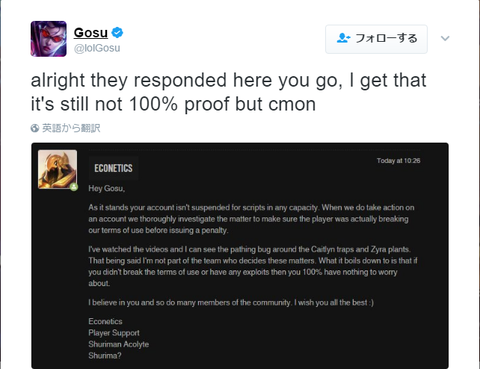Open the embedded support message image
The image size is (480, 369).
point(240,256)
